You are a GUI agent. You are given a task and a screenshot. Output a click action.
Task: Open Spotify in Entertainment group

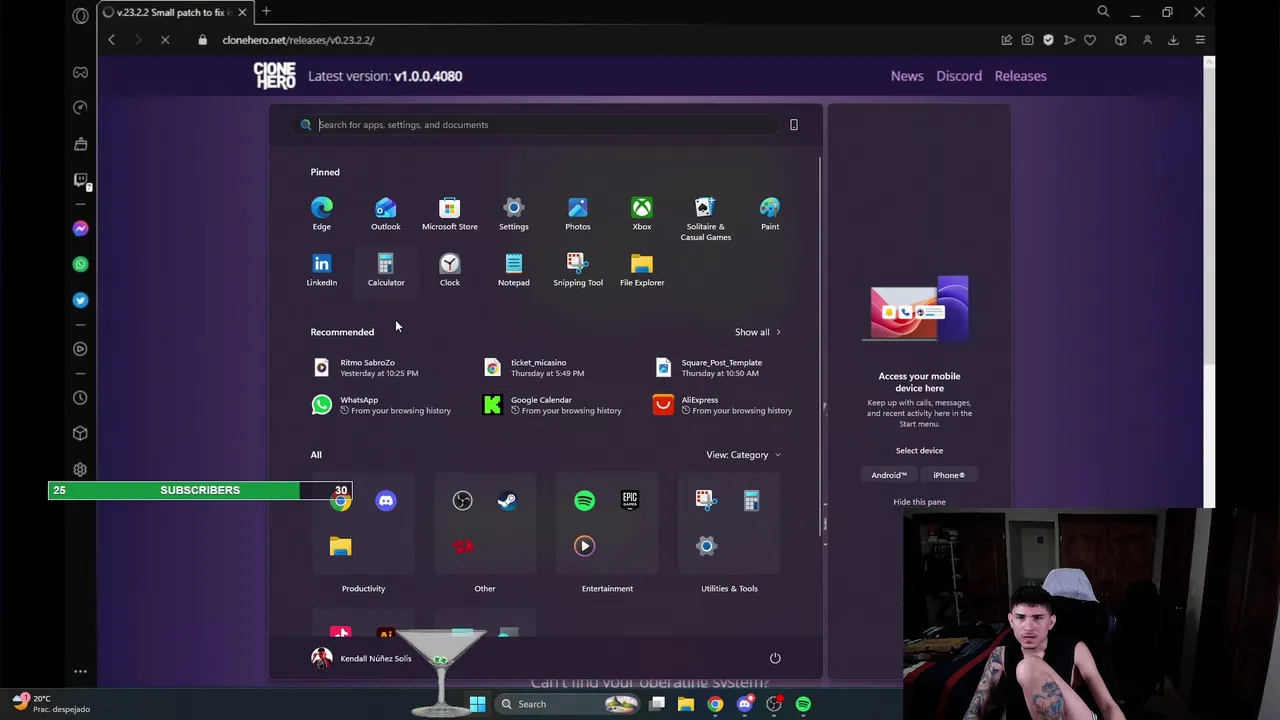[584, 500]
